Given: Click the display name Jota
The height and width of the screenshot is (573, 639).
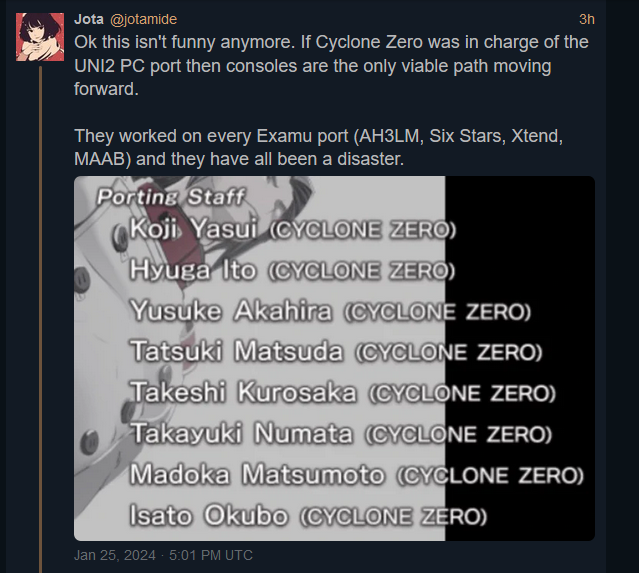Looking at the screenshot, I should point(89,19).
